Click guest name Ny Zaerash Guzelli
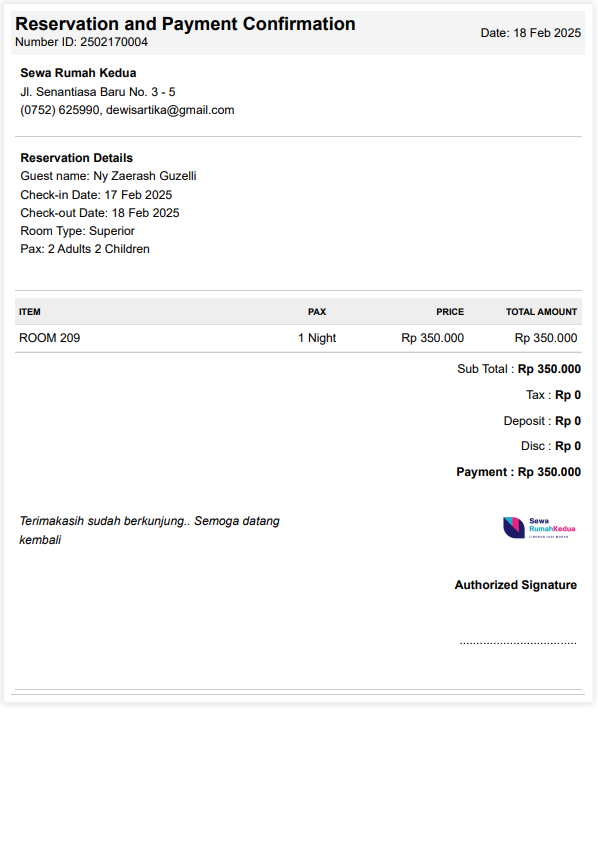The image size is (598, 845). pyautogui.click(x=145, y=176)
